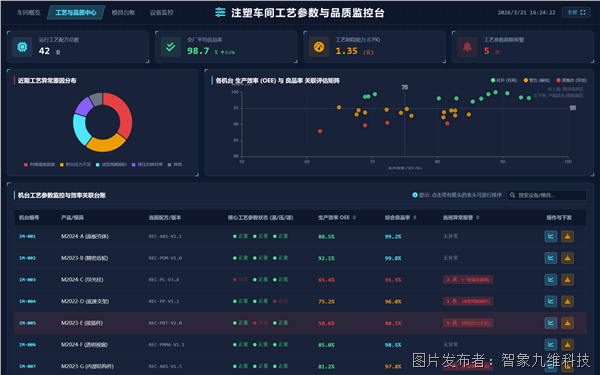The width and height of the screenshot is (600, 375).
Task: Click the recipe REC-PMMA-V1.1
Action: point(166,345)
